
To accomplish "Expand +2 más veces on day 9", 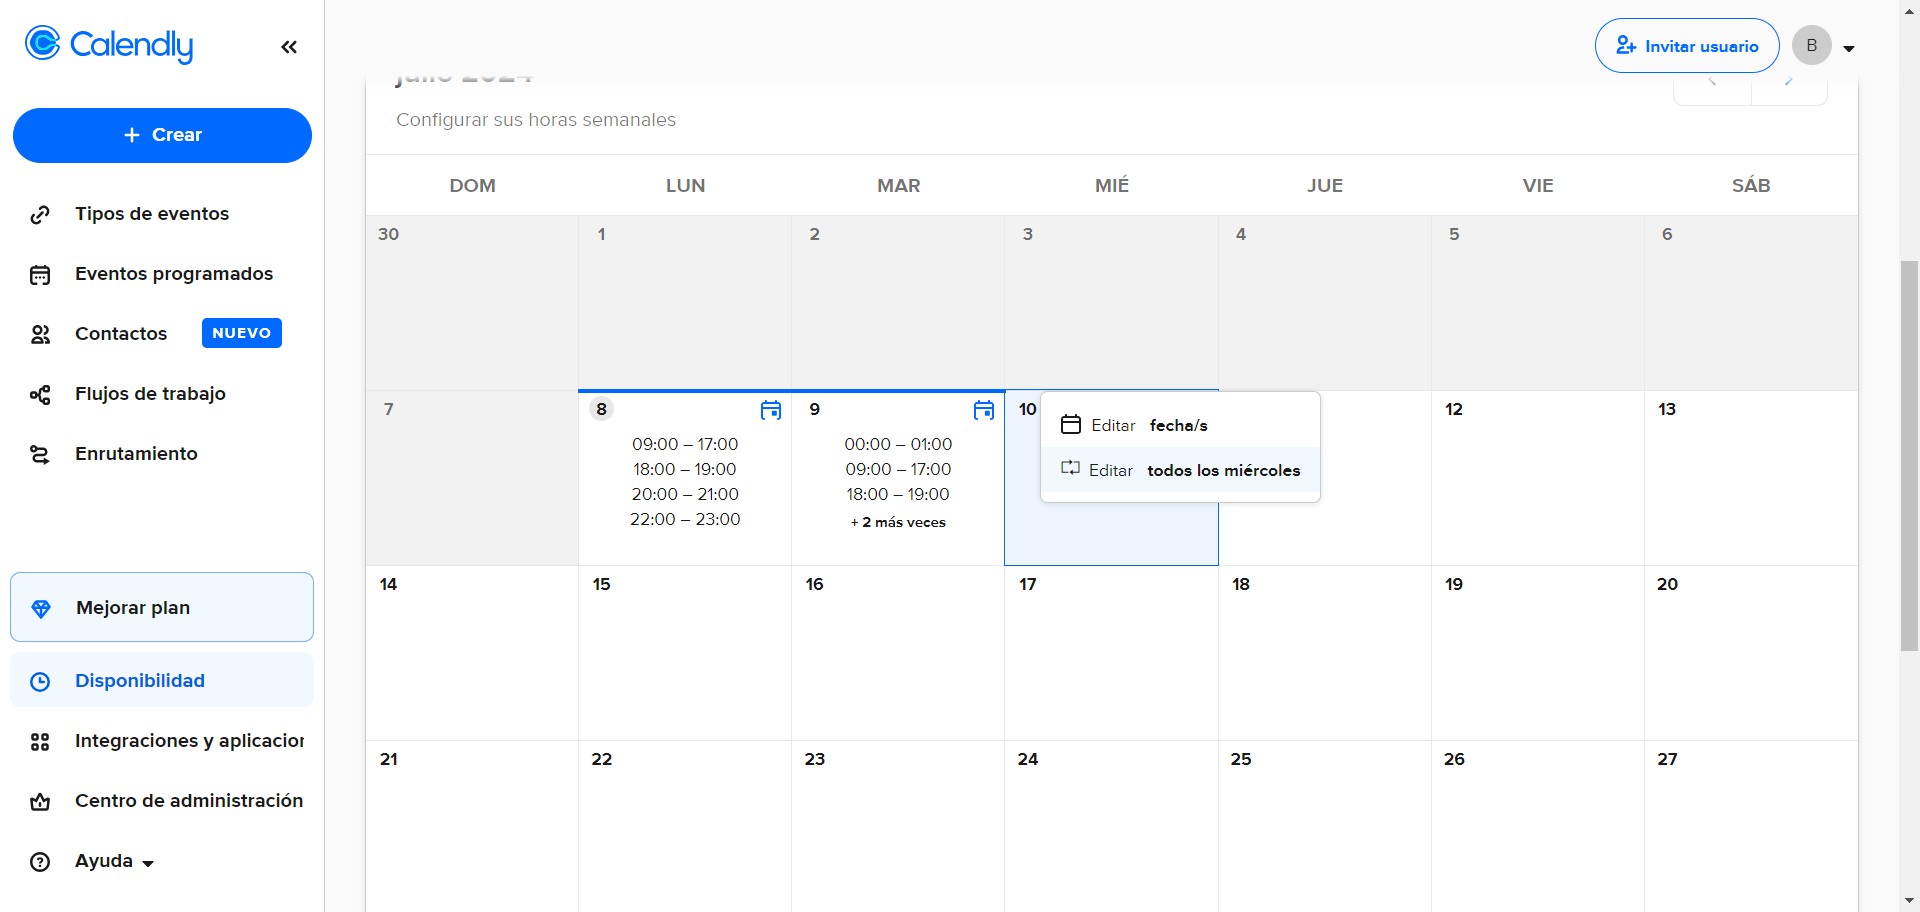I will 898,522.
